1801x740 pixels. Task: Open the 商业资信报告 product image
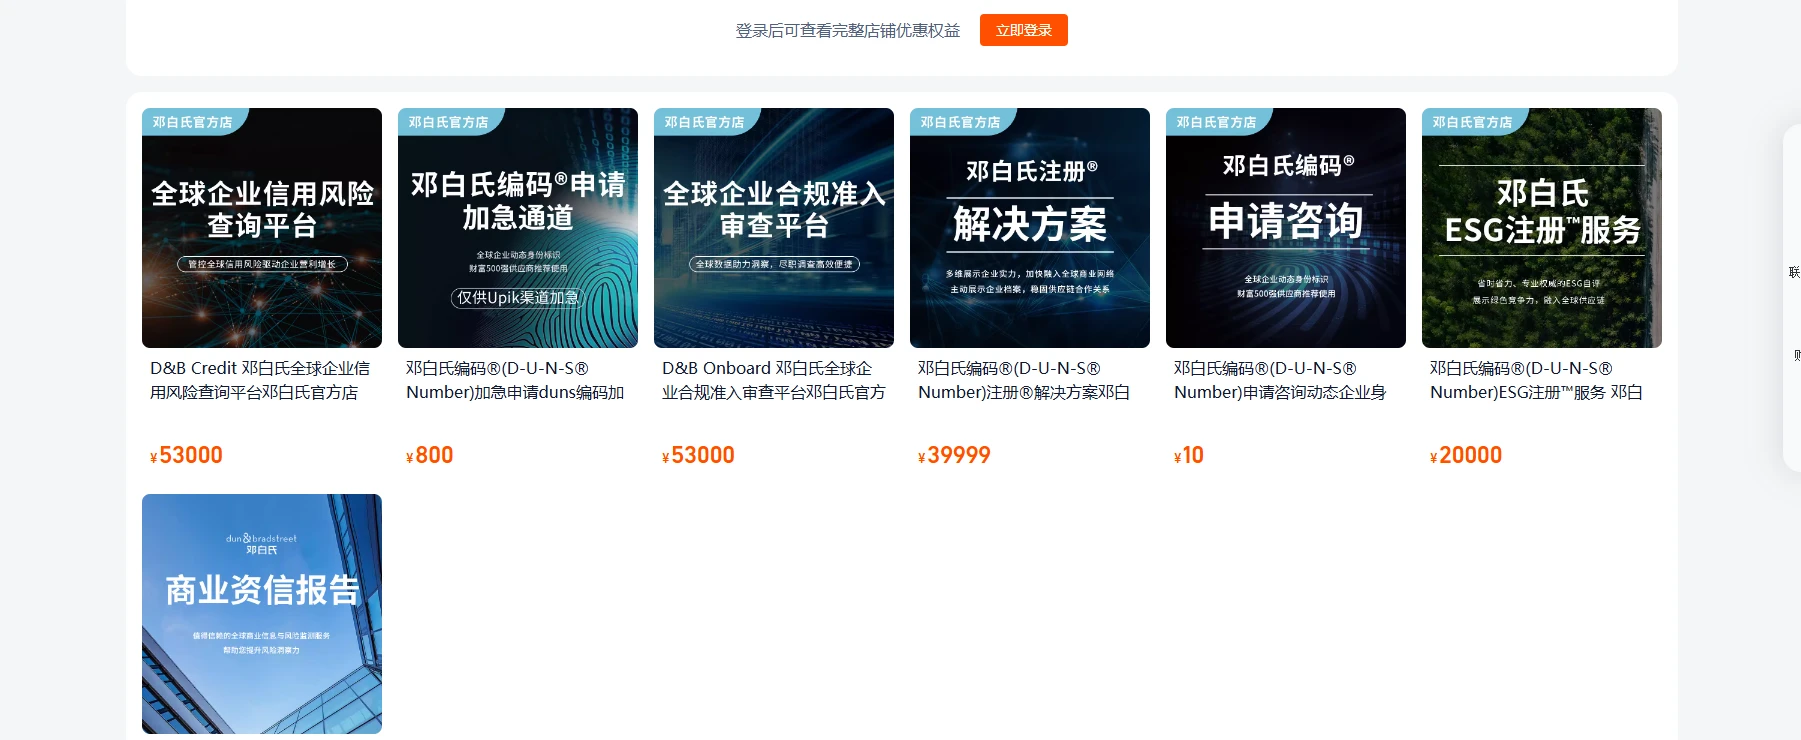(x=262, y=614)
